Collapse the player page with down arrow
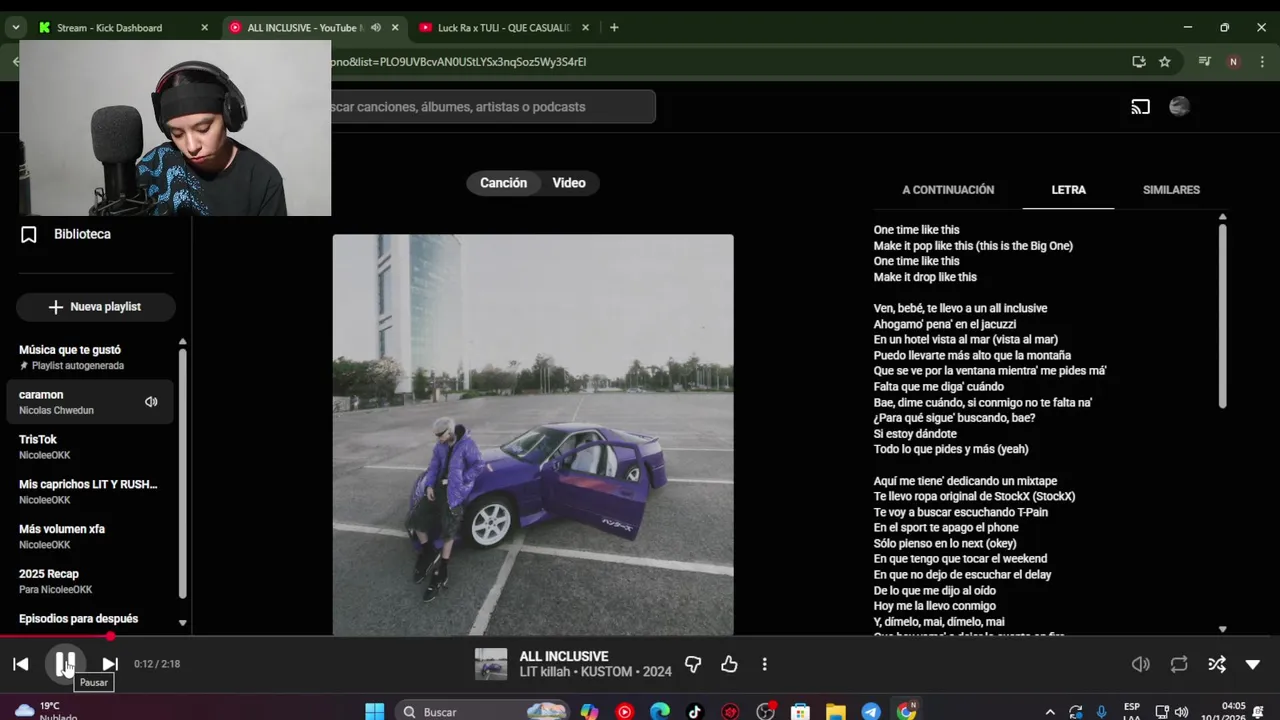 (1253, 664)
